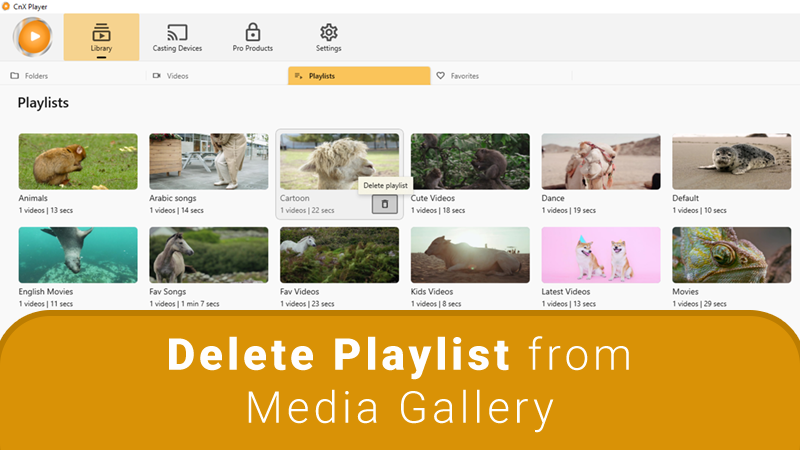Click '1 videos | 14 secs' under Arabic songs

[177, 210]
